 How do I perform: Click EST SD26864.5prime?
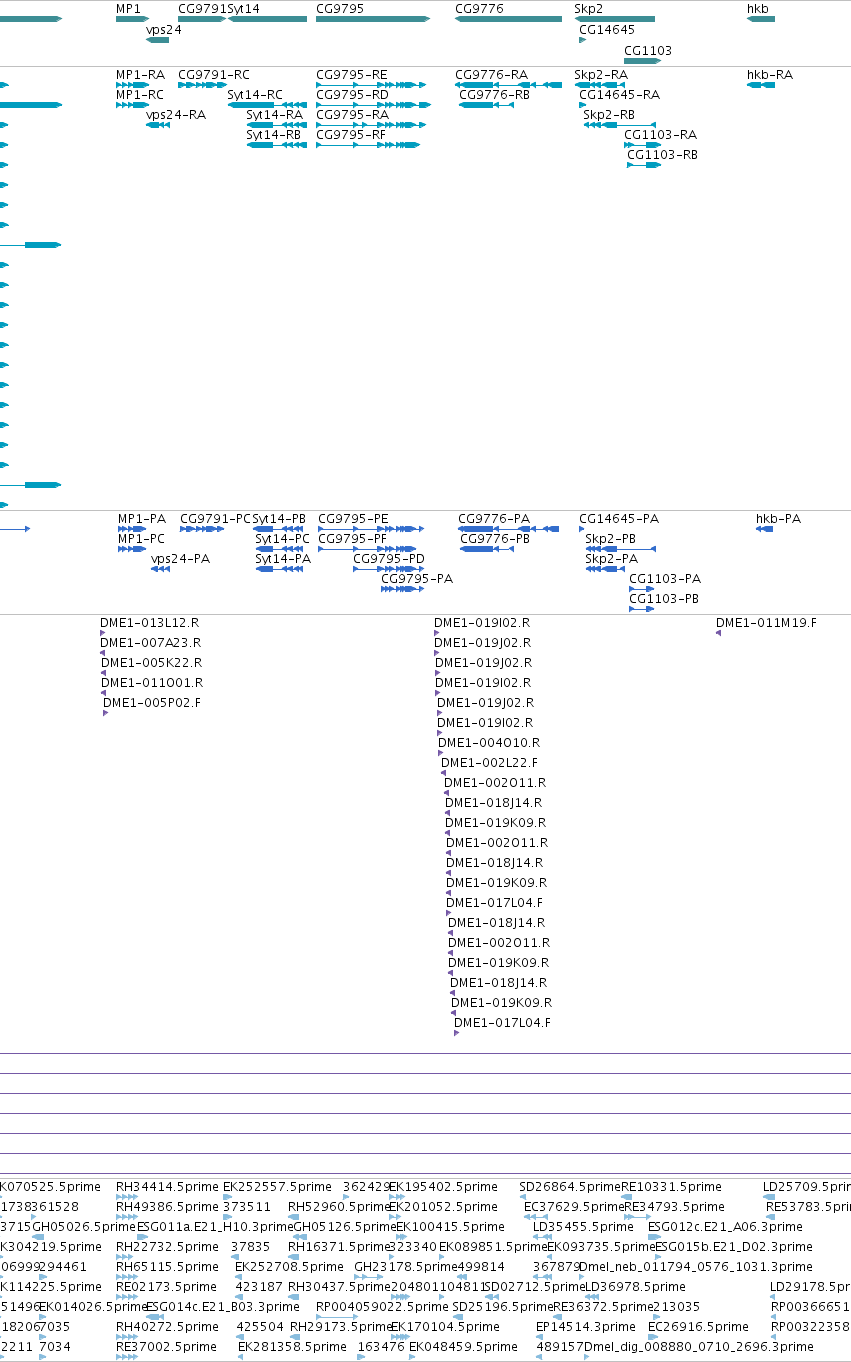click(570, 1187)
